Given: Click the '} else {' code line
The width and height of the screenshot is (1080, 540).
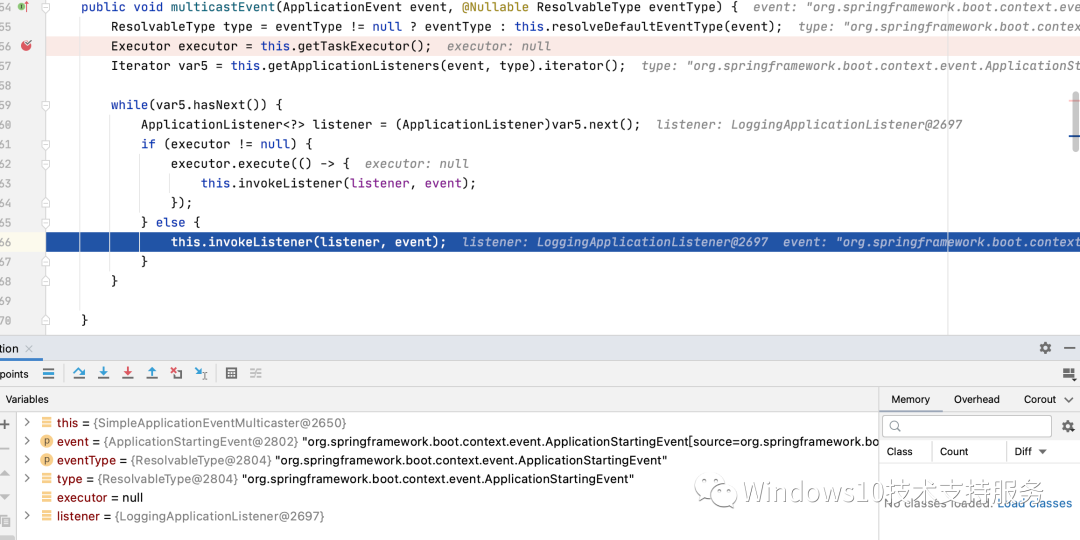Looking at the screenshot, I should (x=171, y=222).
